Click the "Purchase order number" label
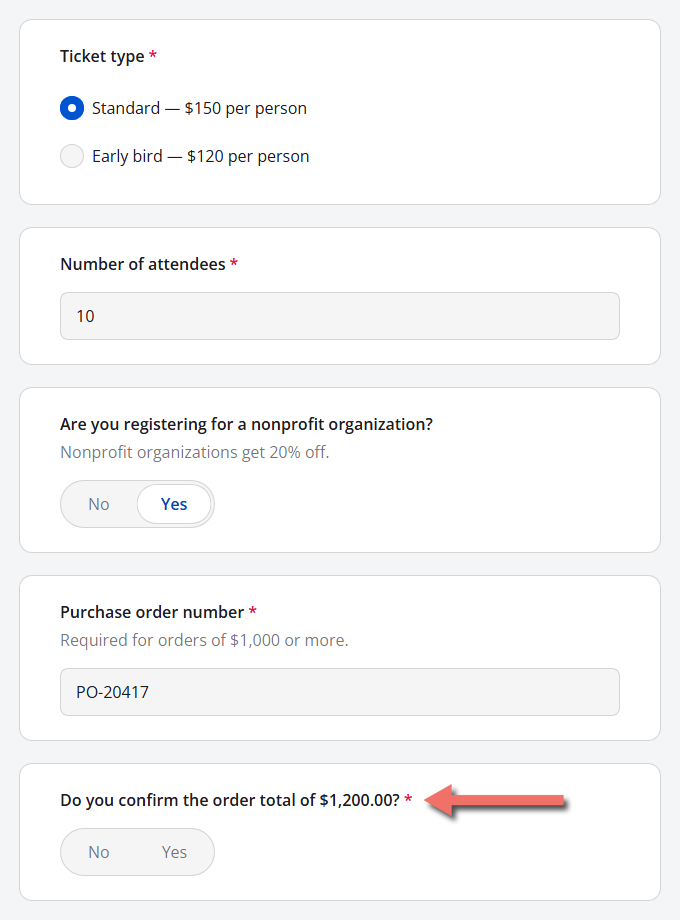Screen dimensions: 680x920 [152, 612]
